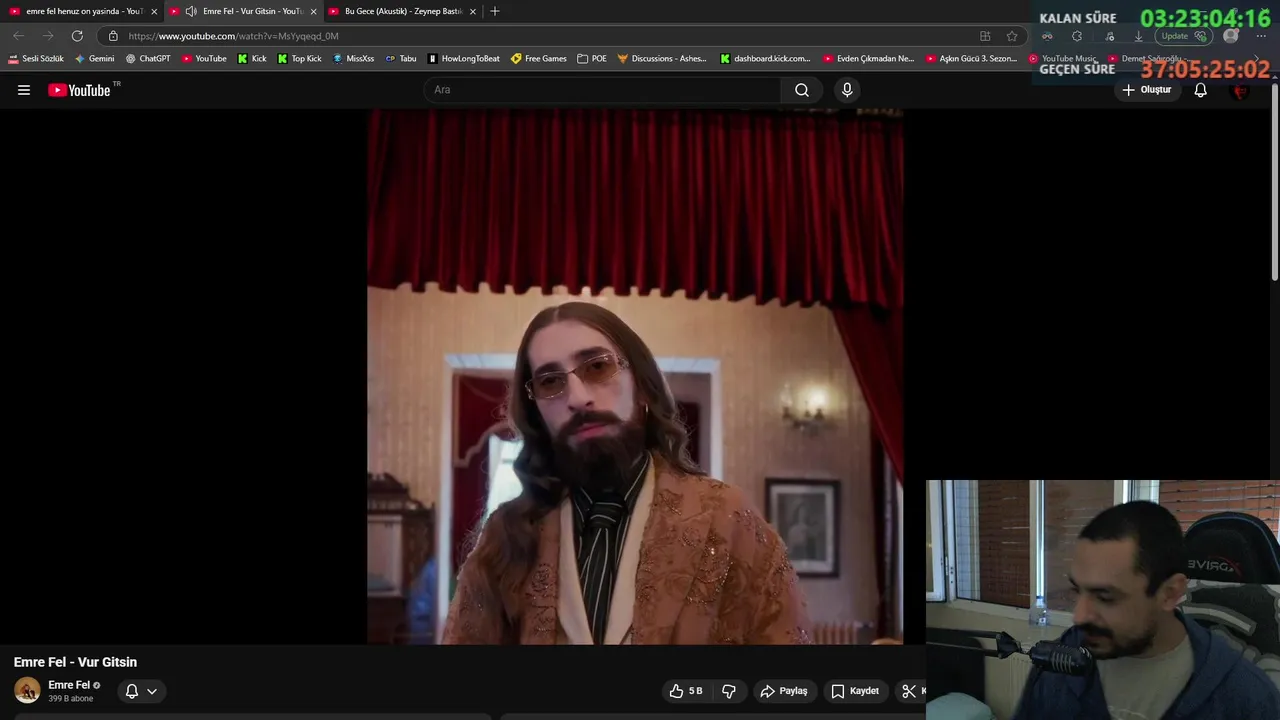This screenshot has width=1280, height=720.
Task: Open Discussions - Ashes bookmark
Action: click(662, 59)
